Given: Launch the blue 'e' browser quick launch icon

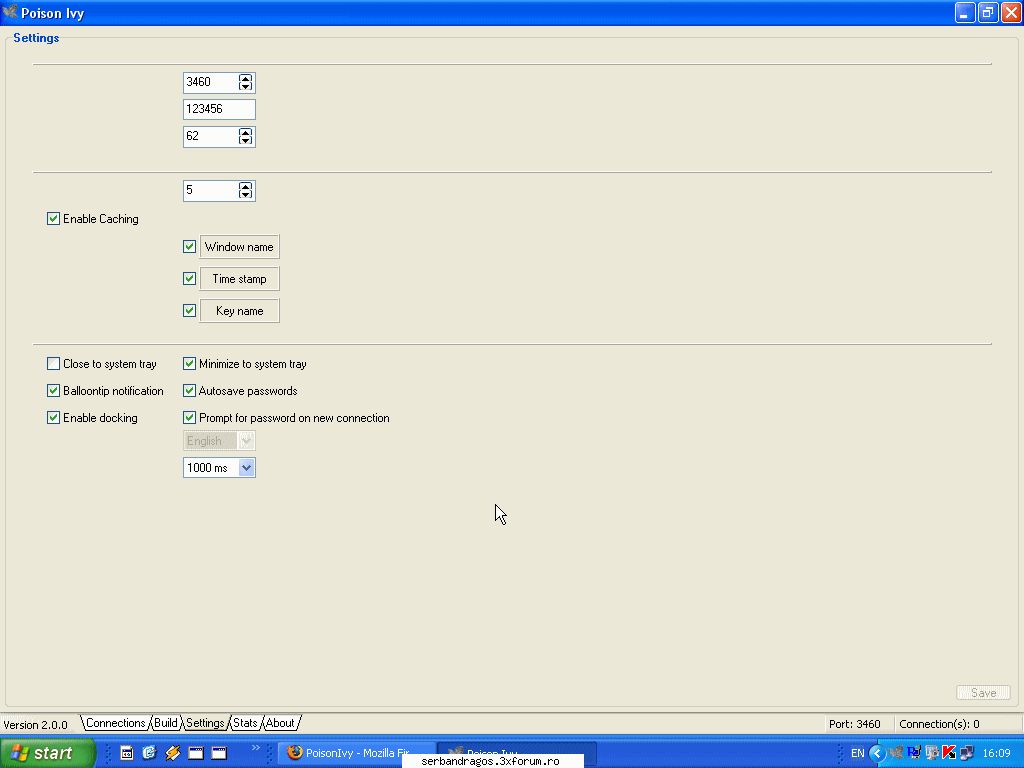Looking at the screenshot, I should (x=150, y=753).
